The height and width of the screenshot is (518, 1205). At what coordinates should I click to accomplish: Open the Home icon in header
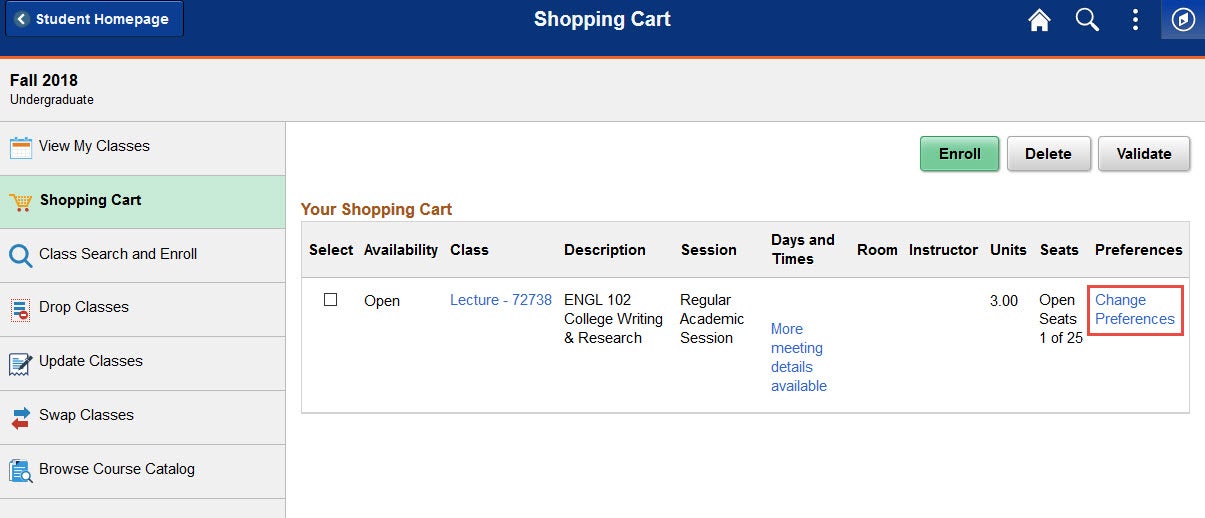(x=1040, y=20)
